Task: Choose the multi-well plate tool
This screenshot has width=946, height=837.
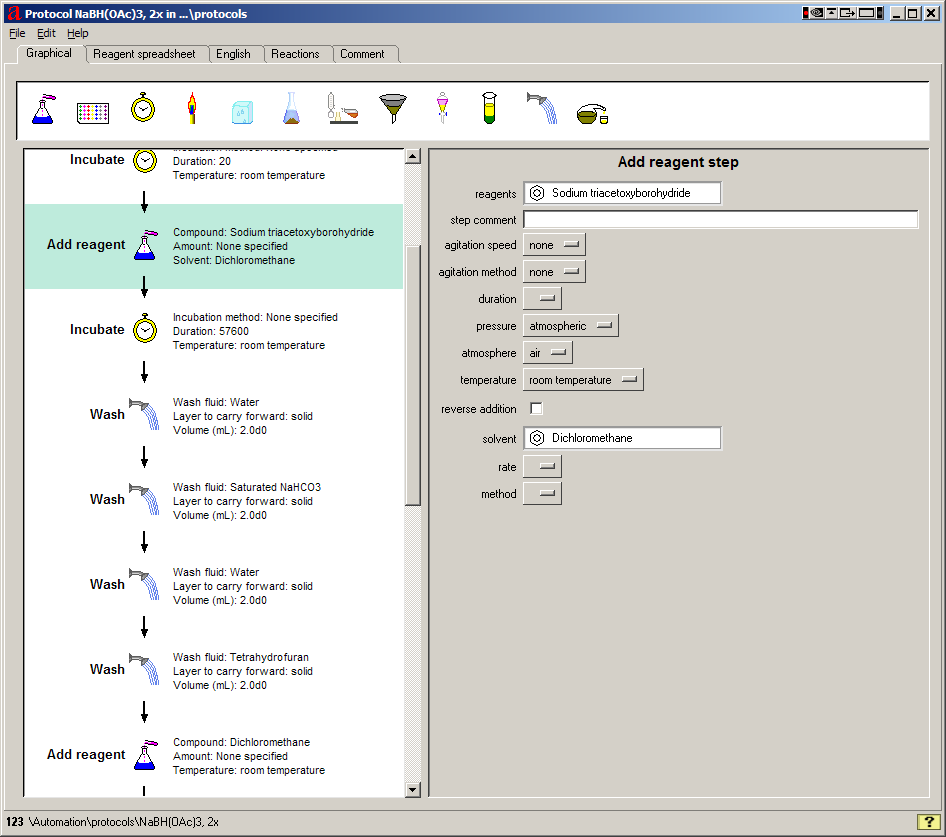Action: click(x=93, y=113)
